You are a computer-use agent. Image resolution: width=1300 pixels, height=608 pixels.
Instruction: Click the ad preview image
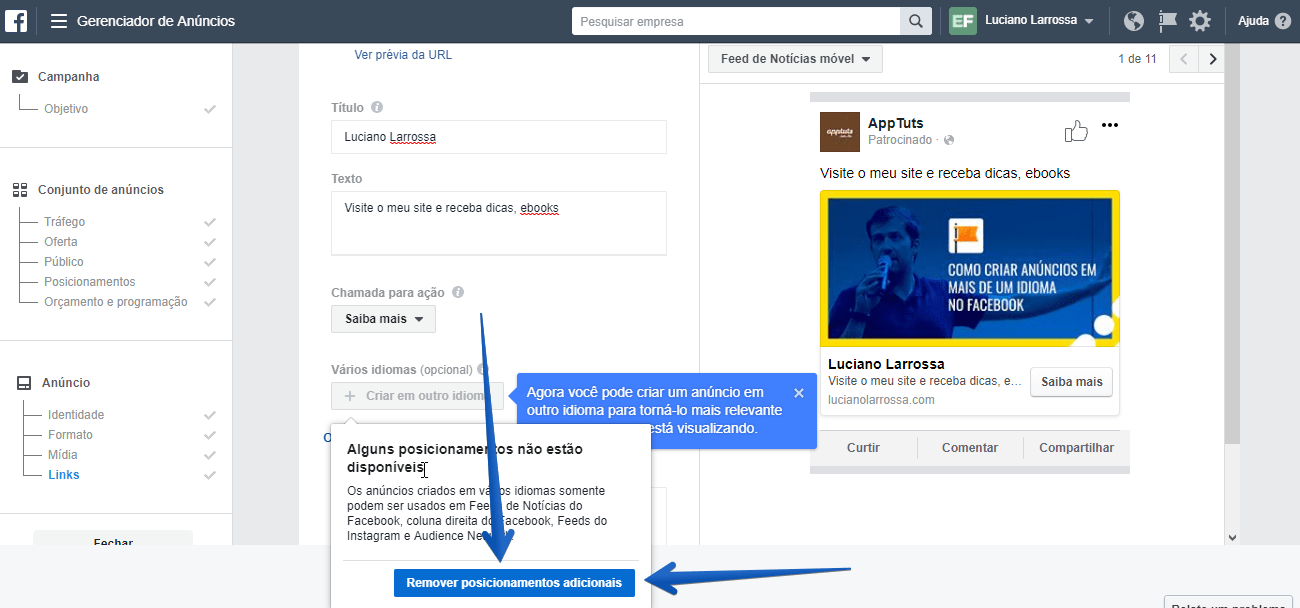[x=970, y=268]
